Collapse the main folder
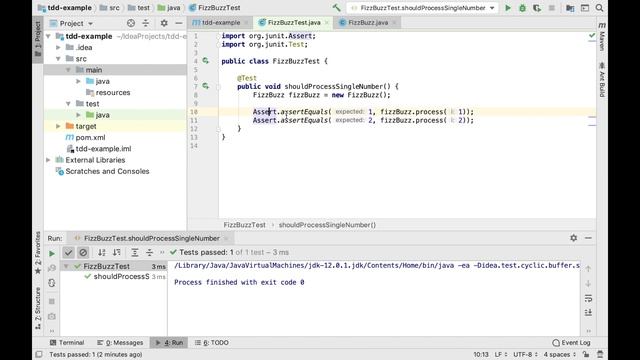Screen dimensions: 640x360 [x=68, y=70]
